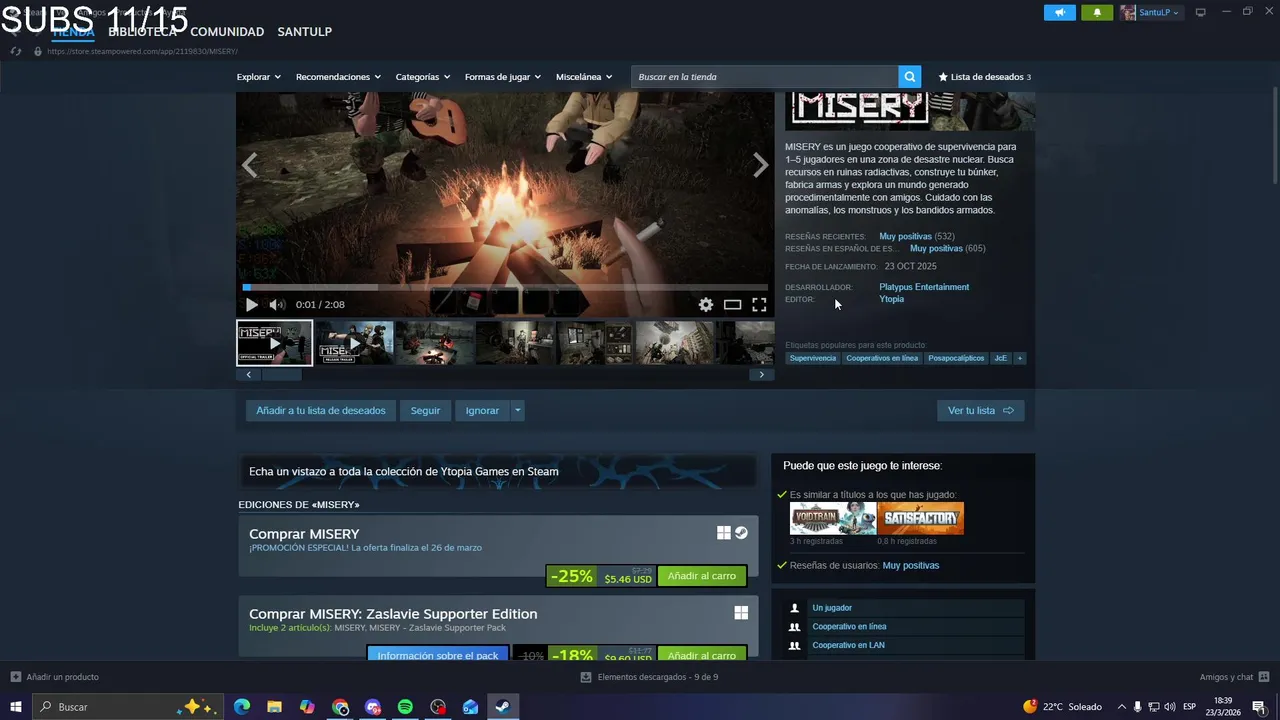
Task: Open the SANTULP profile tab
Action: click(305, 32)
